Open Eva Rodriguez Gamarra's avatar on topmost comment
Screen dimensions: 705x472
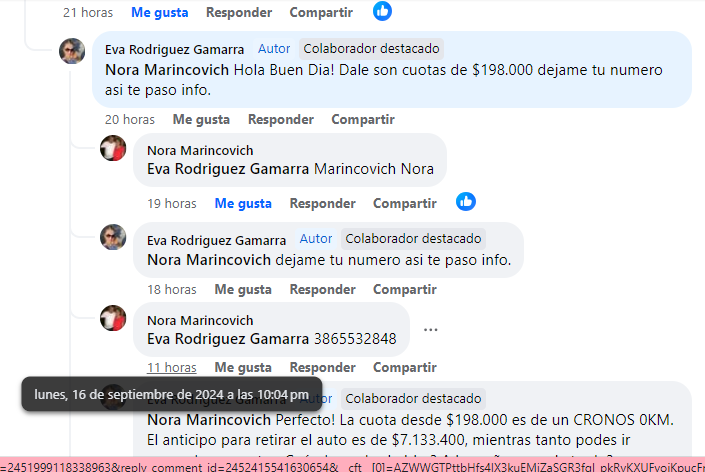coord(72,51)
